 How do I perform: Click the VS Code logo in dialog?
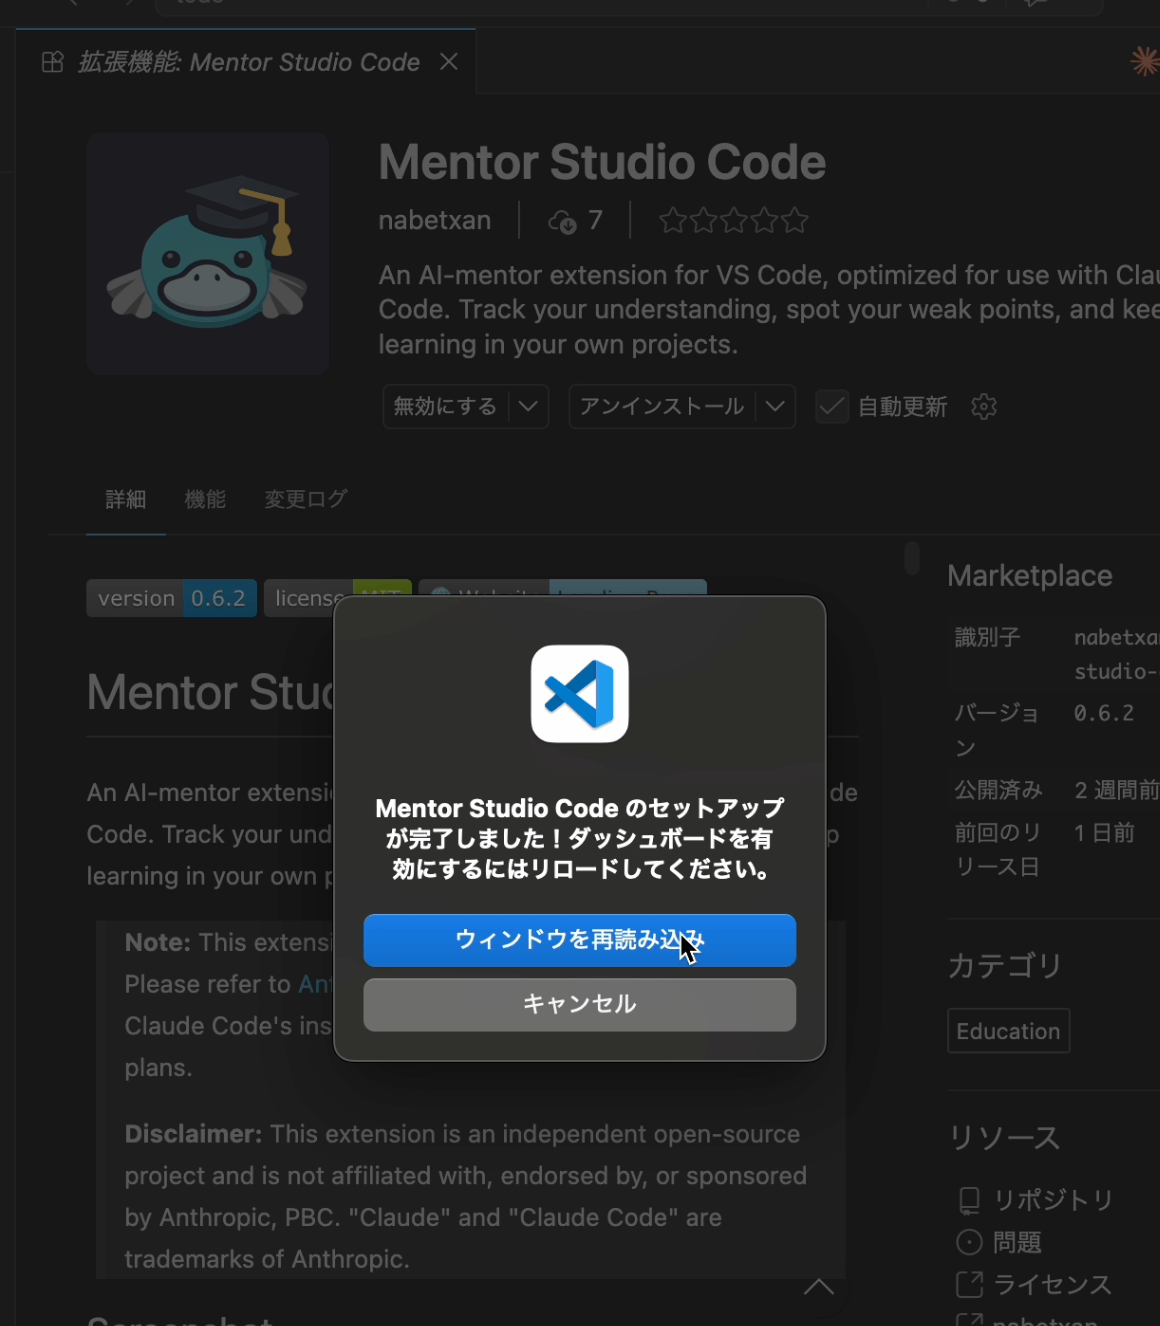click(x=580, y=694)
